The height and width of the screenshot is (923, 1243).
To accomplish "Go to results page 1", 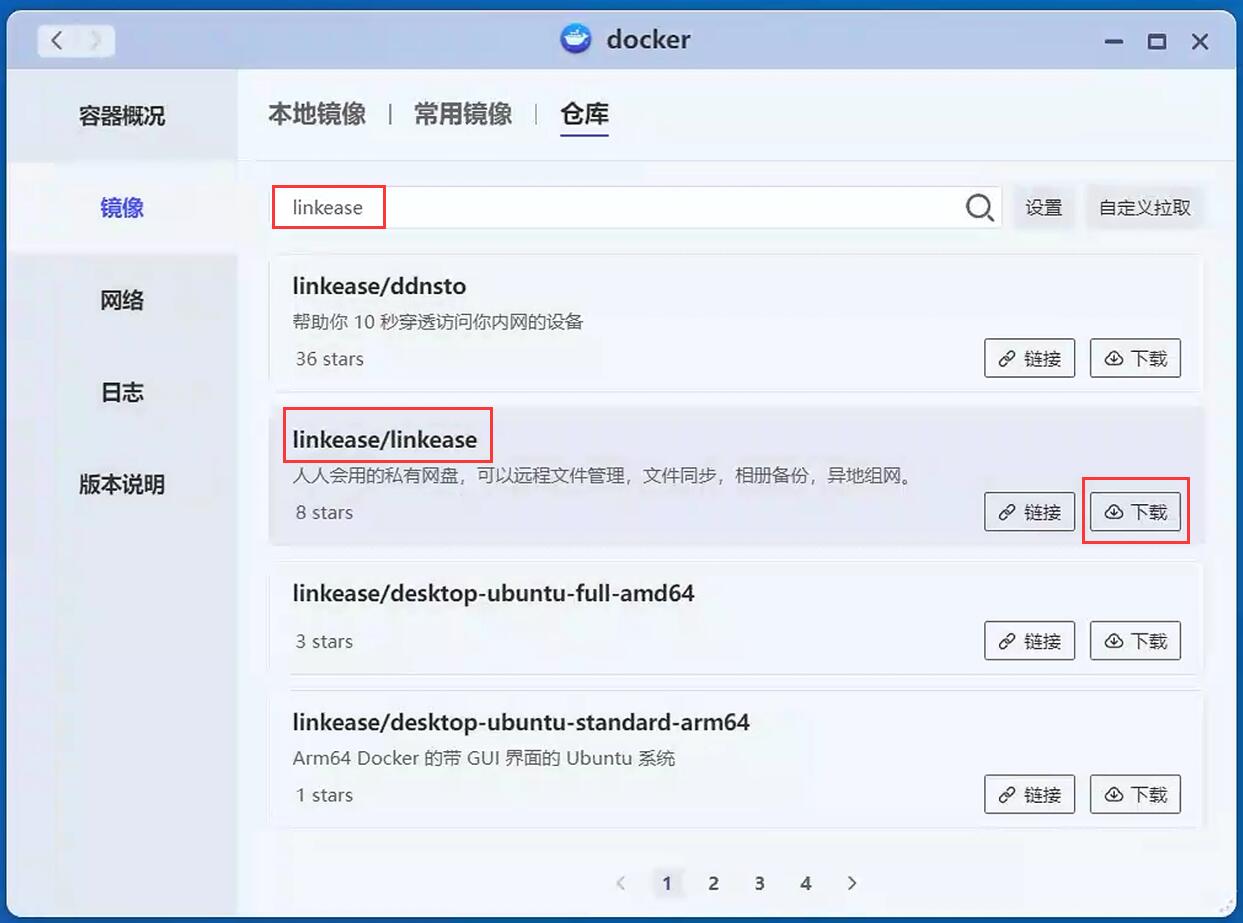I will (667, 883).
